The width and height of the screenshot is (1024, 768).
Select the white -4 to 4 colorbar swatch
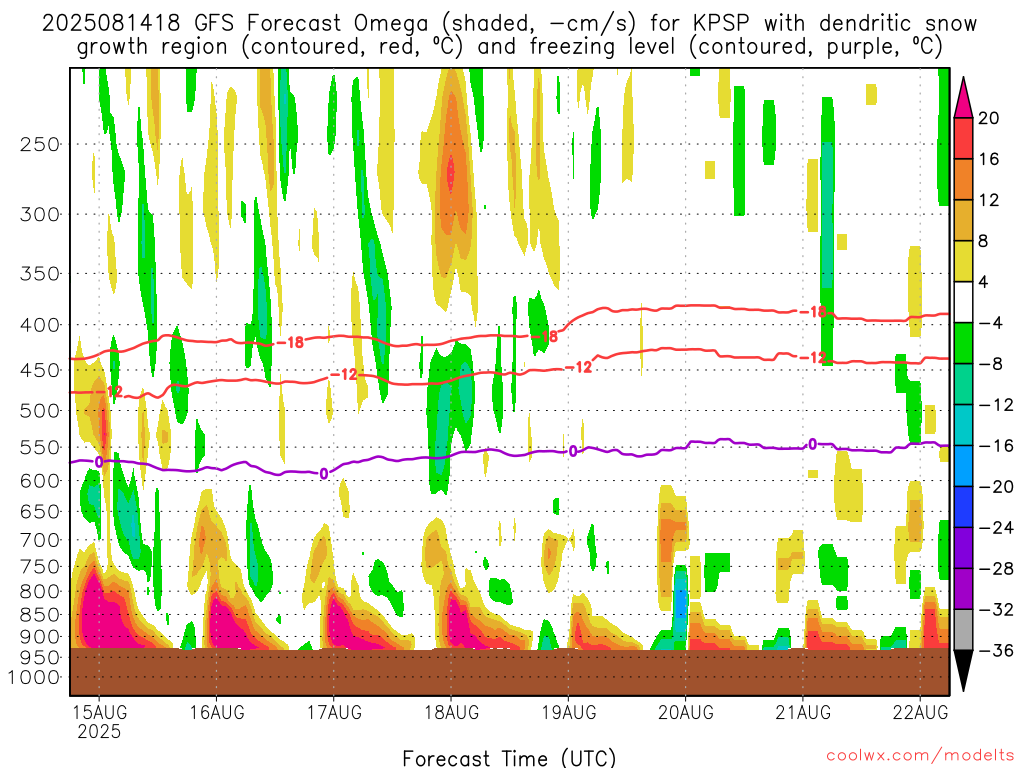963,303
